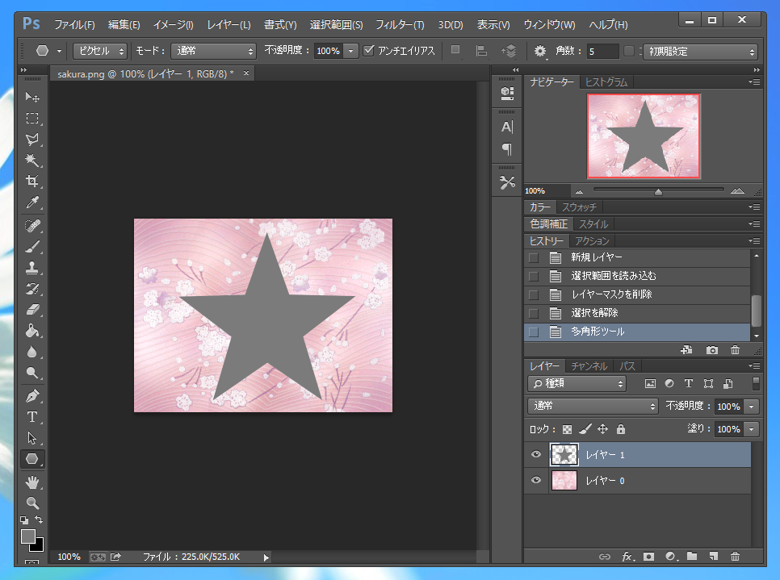
Task: Select the Hand tool
Action: 32,482
